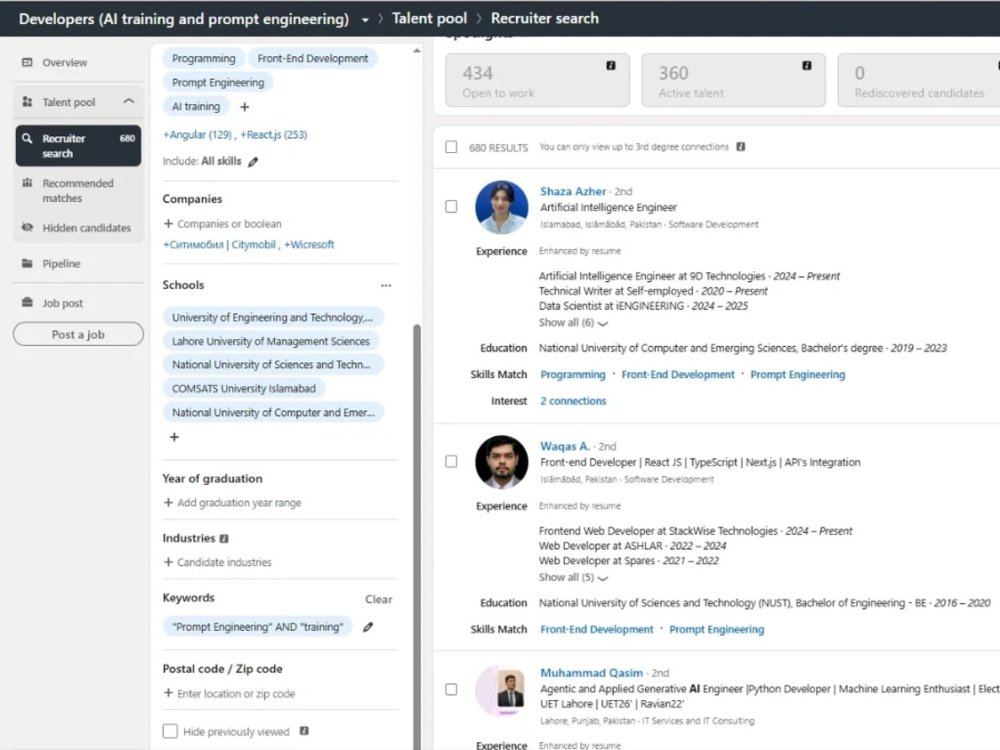This screenshot has height=750, width=1000.
Task: Select the 360 Active talent spotlight
Action: pos(733,80)
